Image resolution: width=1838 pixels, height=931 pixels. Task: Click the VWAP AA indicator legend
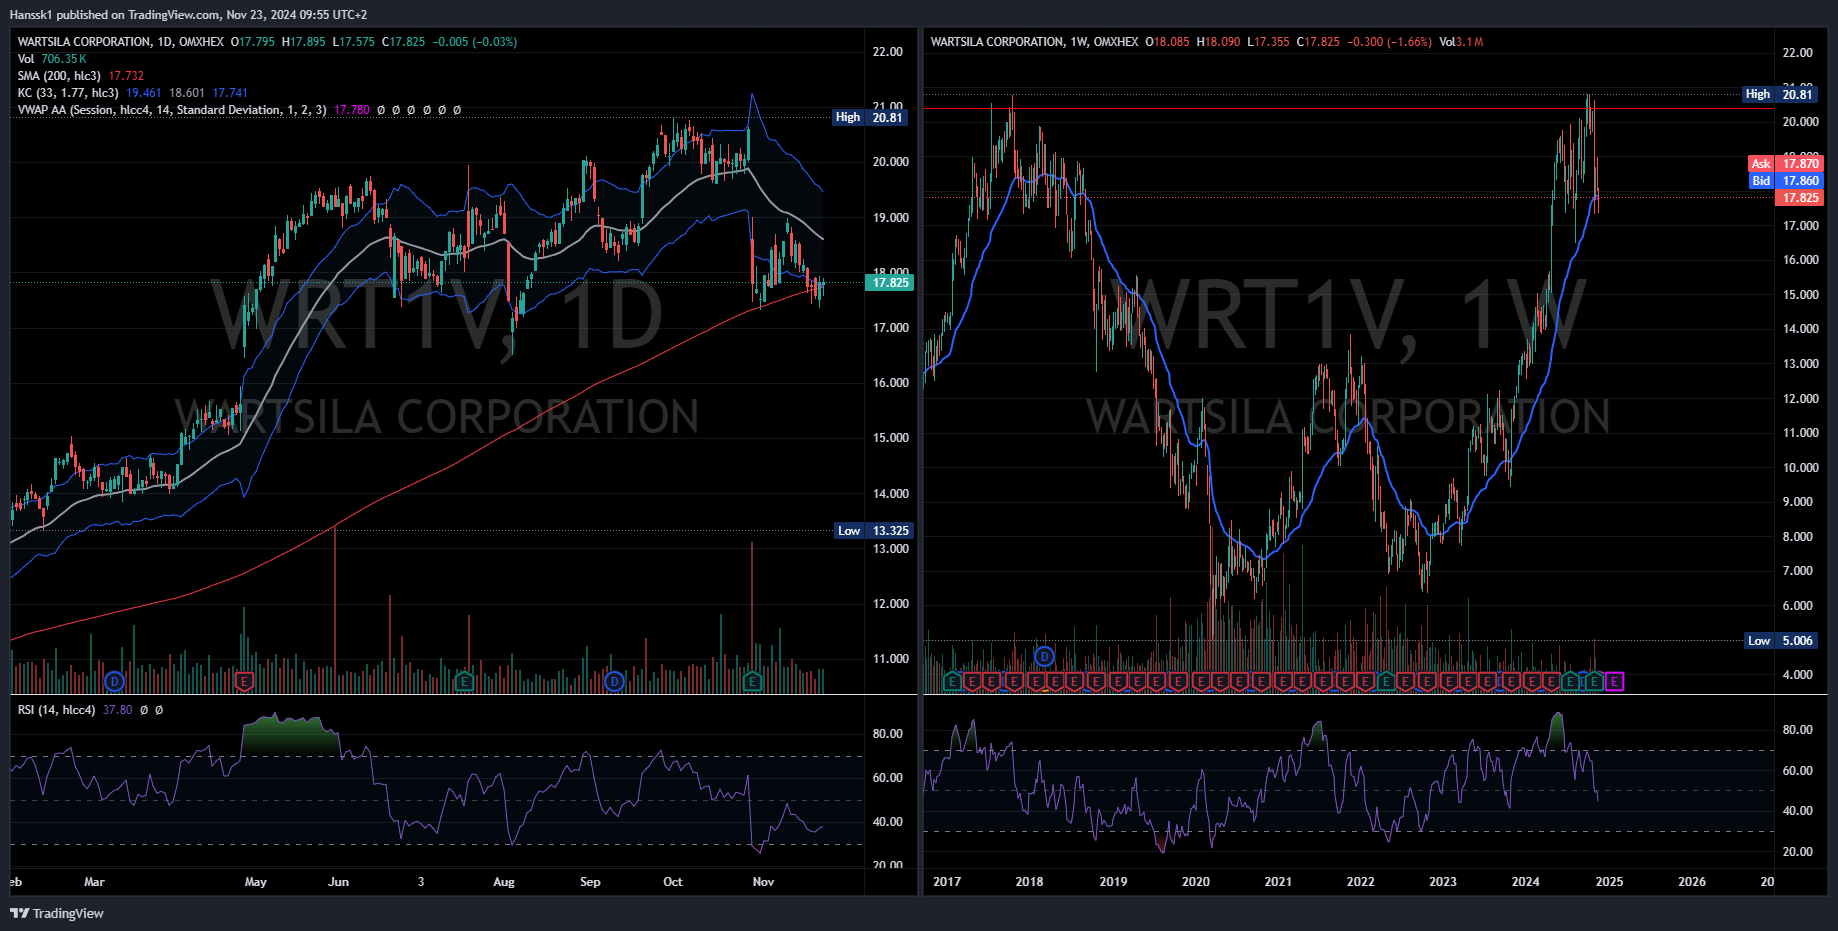click(x=240, y=110)
